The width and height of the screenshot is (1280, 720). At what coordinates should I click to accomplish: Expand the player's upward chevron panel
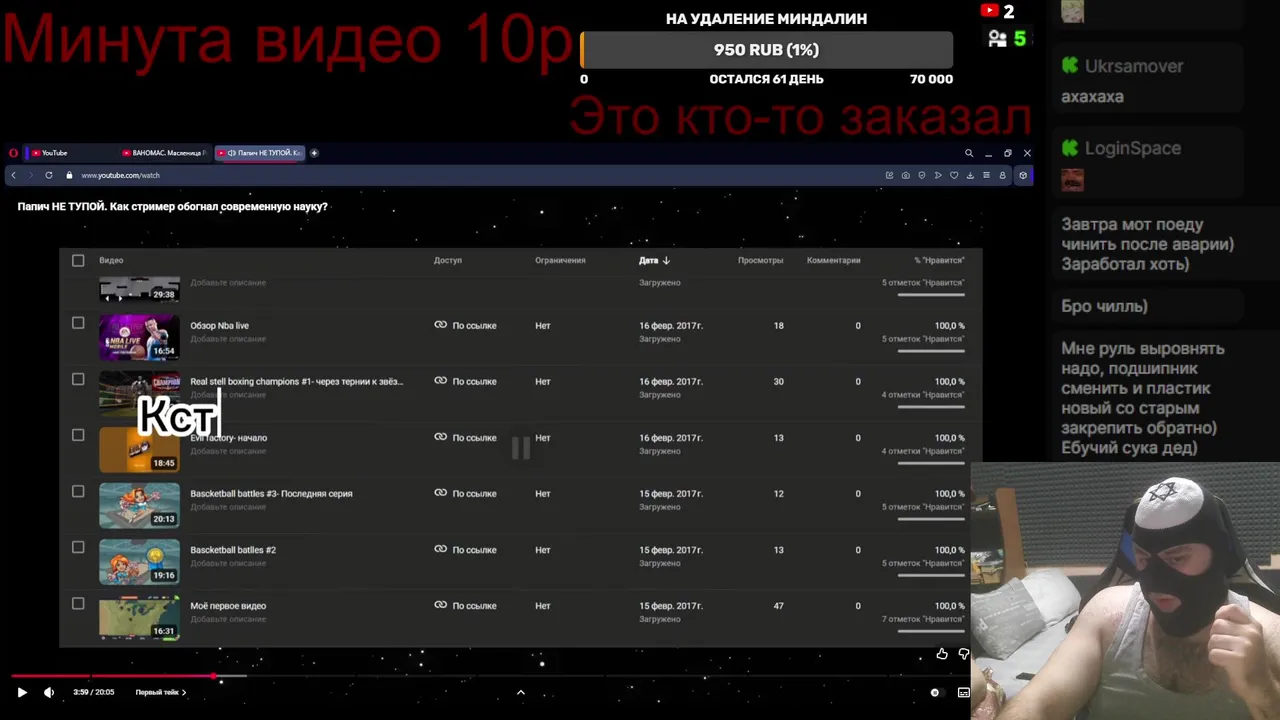(x=520, y=692)
